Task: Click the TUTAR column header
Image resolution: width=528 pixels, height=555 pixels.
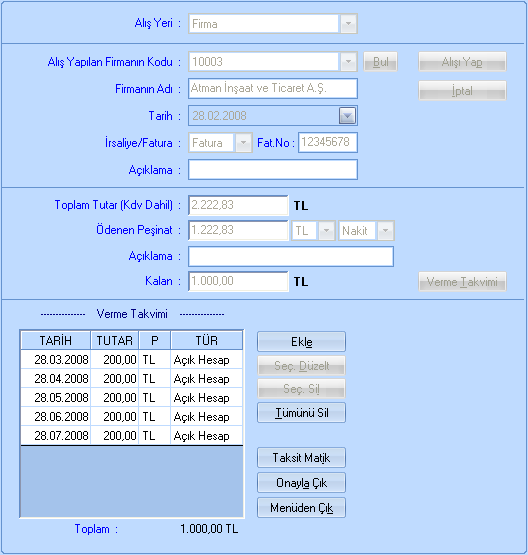Action: (x=115, y=341)
